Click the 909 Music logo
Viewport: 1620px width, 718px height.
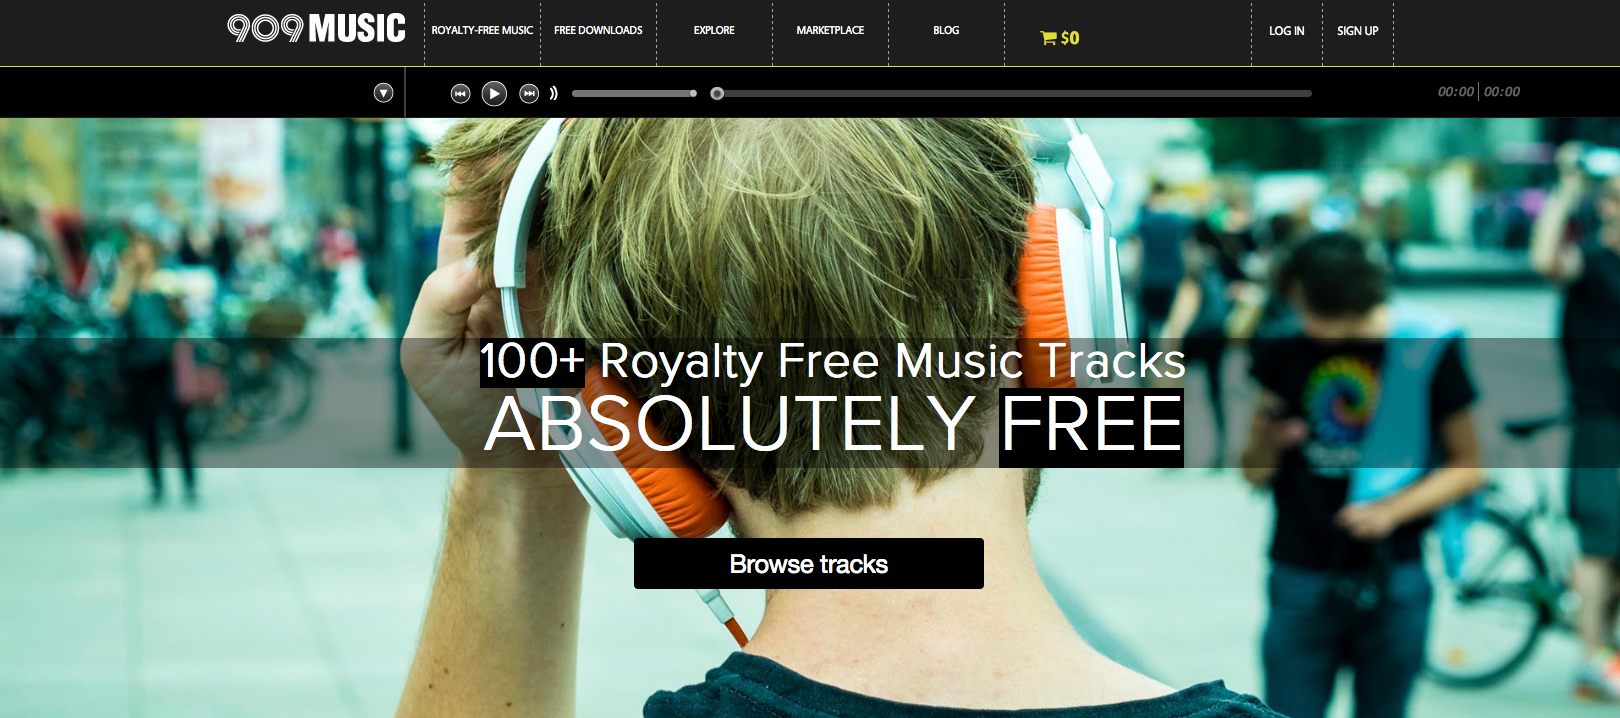[x=316, y=28]
